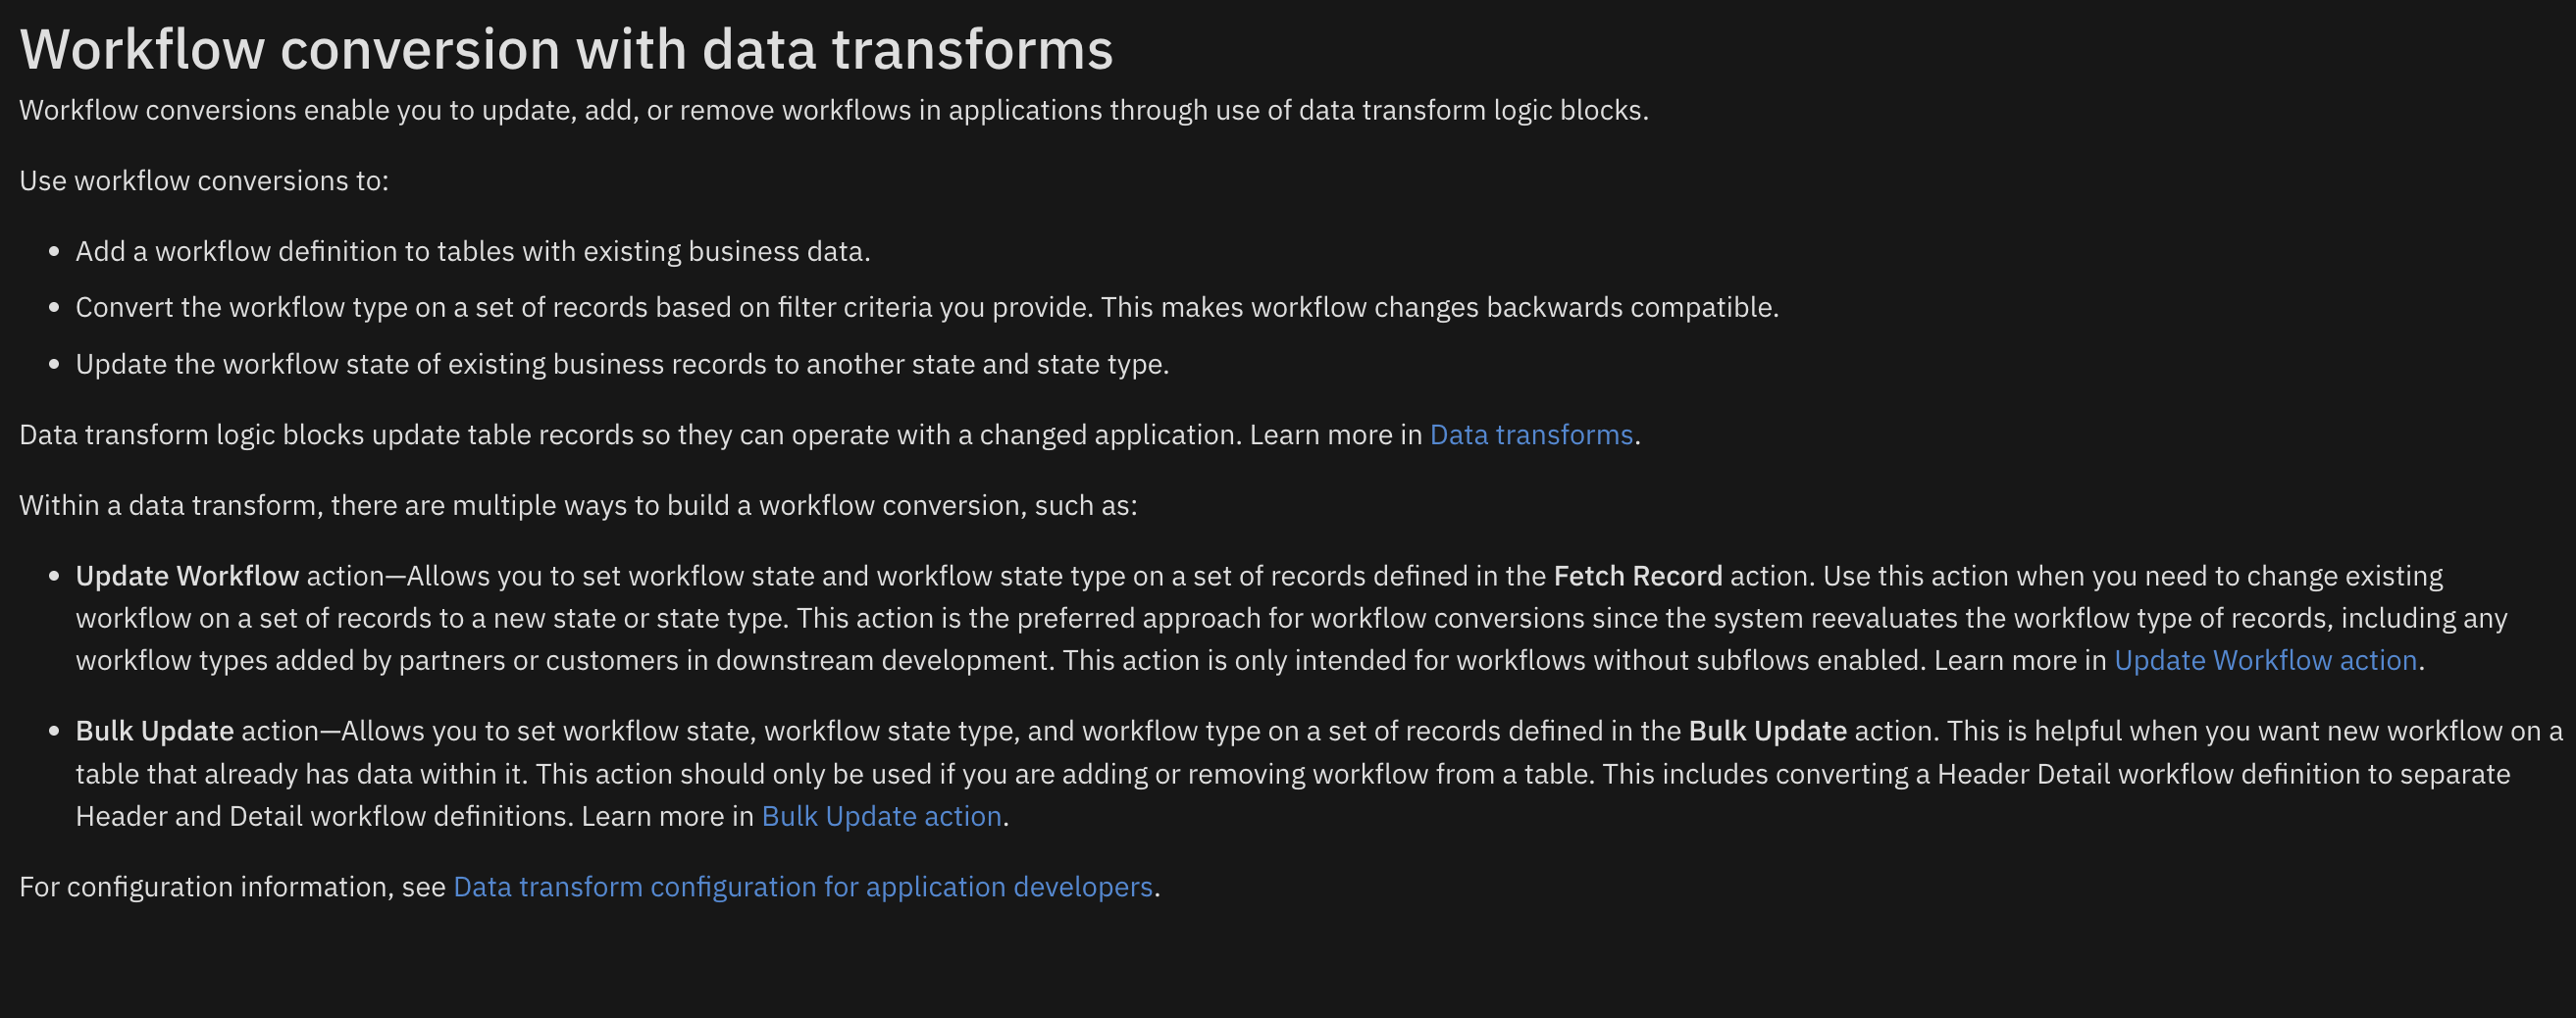Click the 'Update the workflow state' bullet
Image resolution: width=2576 pixels, height=1018 pixels.
pyautogui.click(x=622, y=364)
